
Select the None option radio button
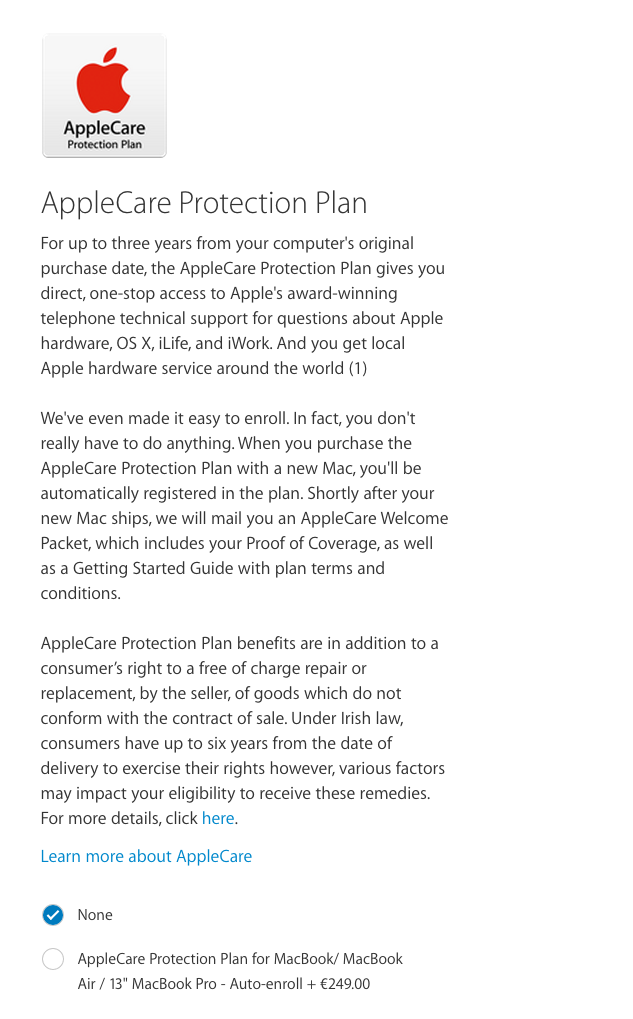pos(53,915)
